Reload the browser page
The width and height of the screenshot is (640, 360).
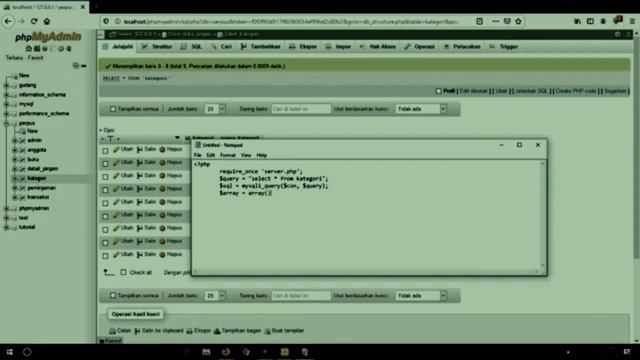pos(34,21)
